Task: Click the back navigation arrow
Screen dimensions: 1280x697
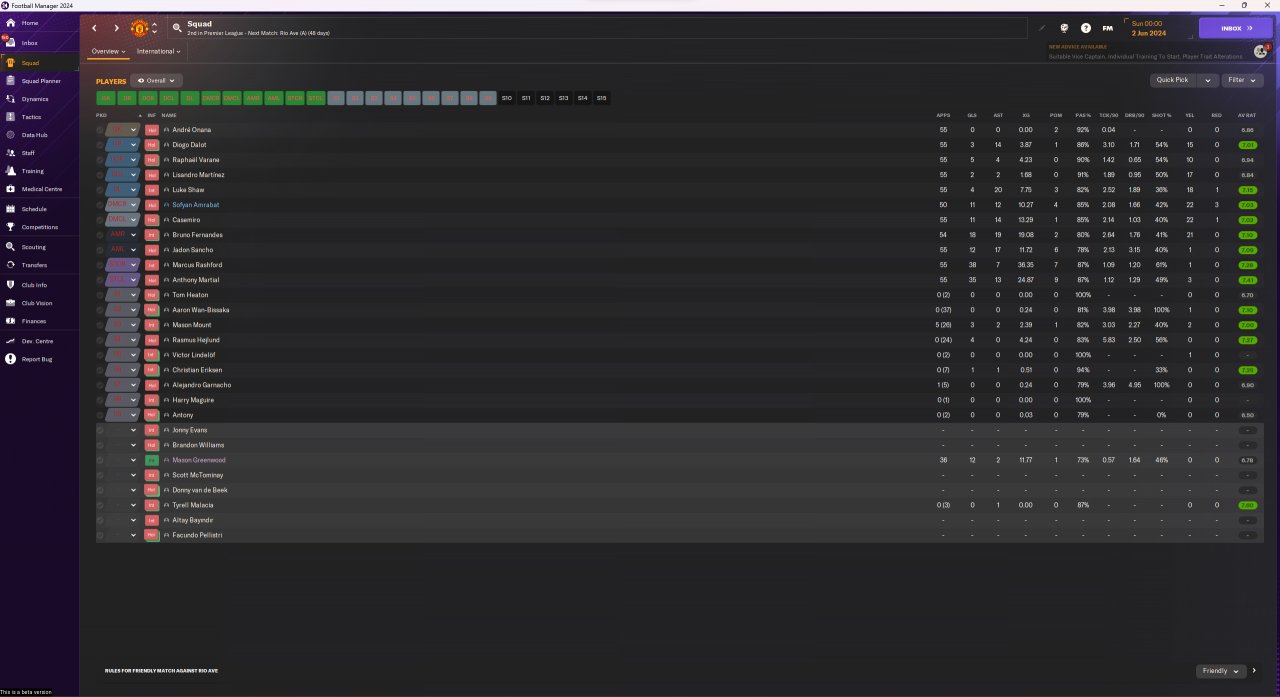Action: (95, 28)
